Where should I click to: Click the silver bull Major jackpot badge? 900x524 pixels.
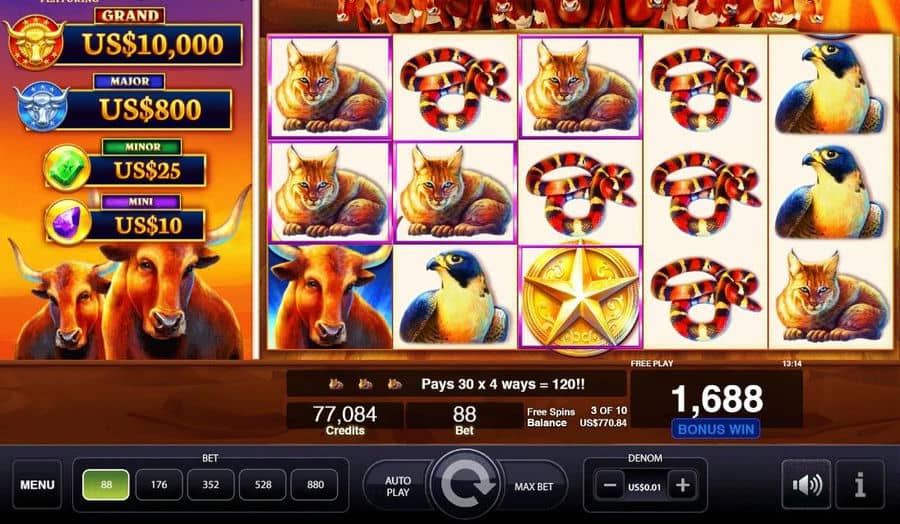coord(42,107)
